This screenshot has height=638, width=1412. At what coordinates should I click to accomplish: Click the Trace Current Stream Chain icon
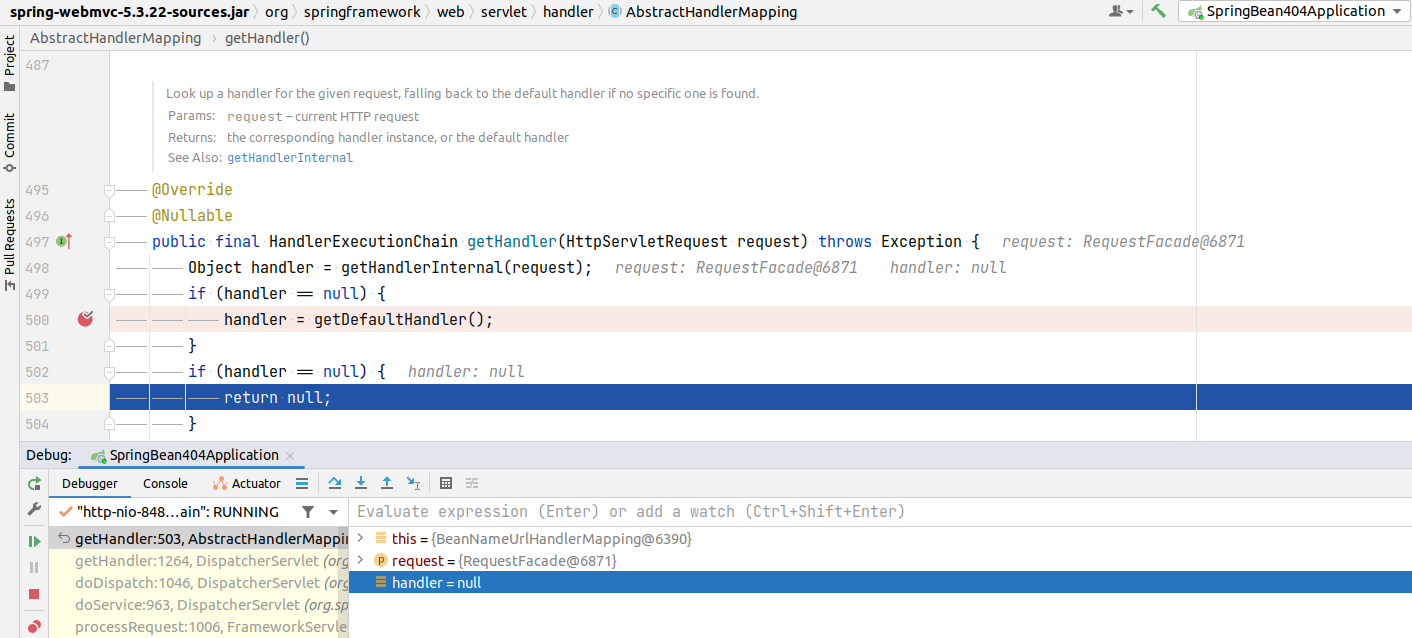[x=472, y=483]
